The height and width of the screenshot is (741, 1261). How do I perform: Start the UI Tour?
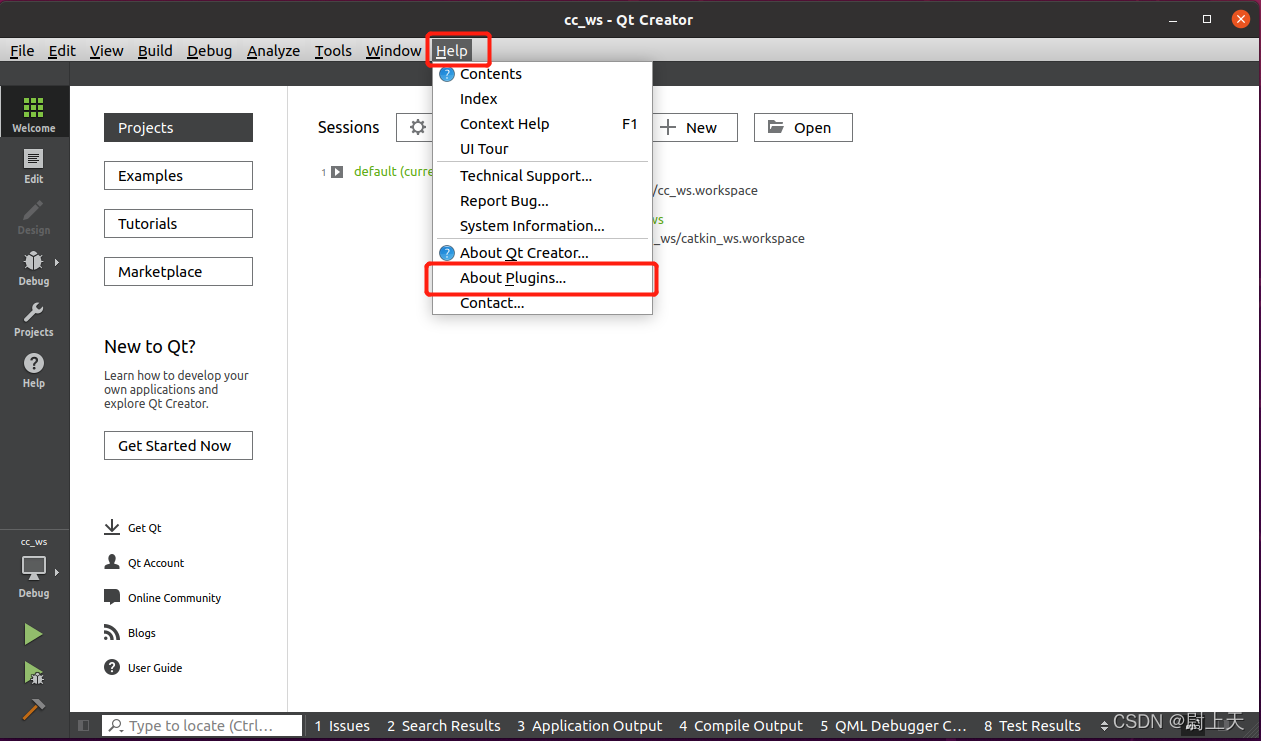542,149
